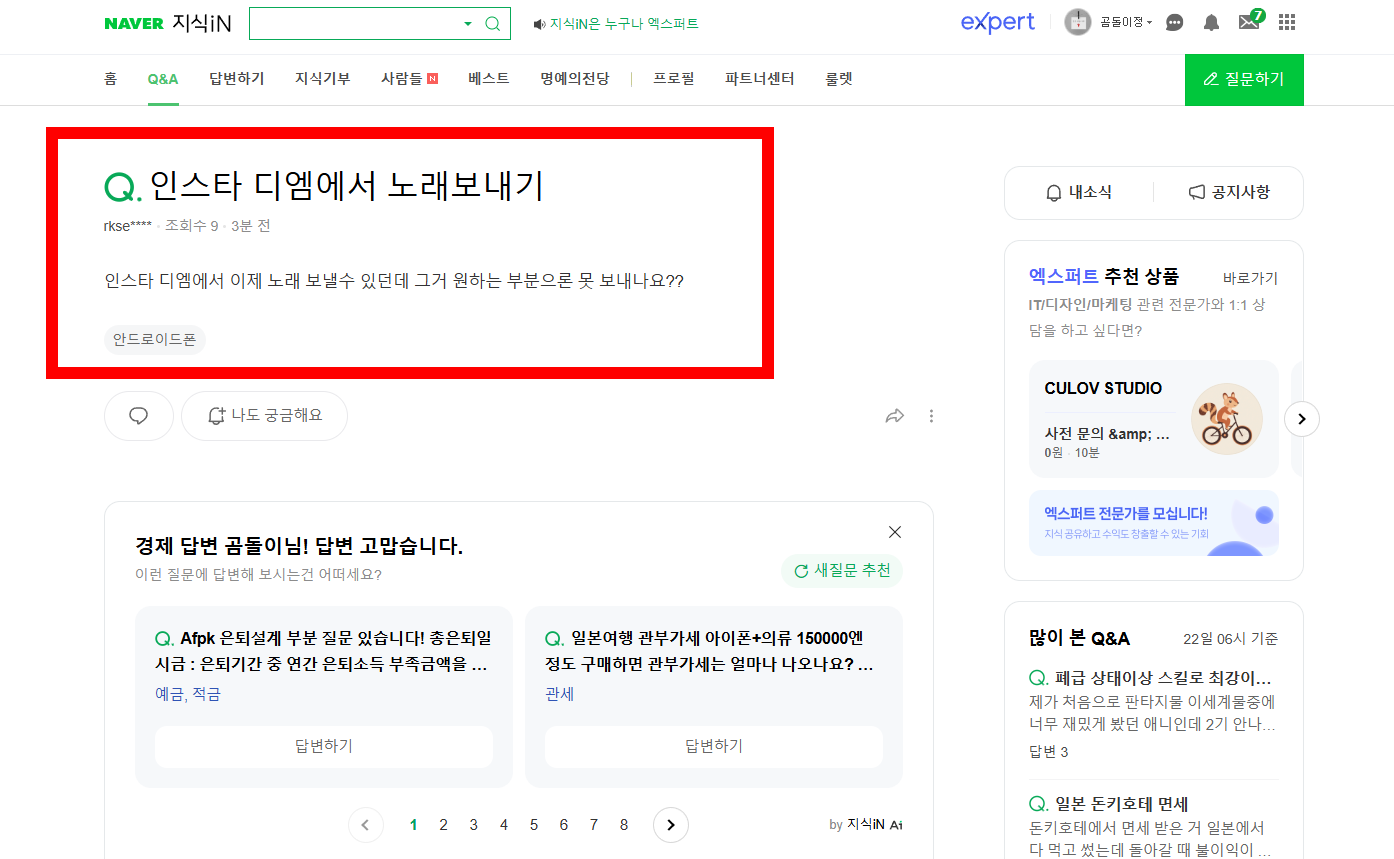Open '일본 돈키호테 면세' popular question
This screenshot has height=859, width=1394.
click(x=1109, y=804)
